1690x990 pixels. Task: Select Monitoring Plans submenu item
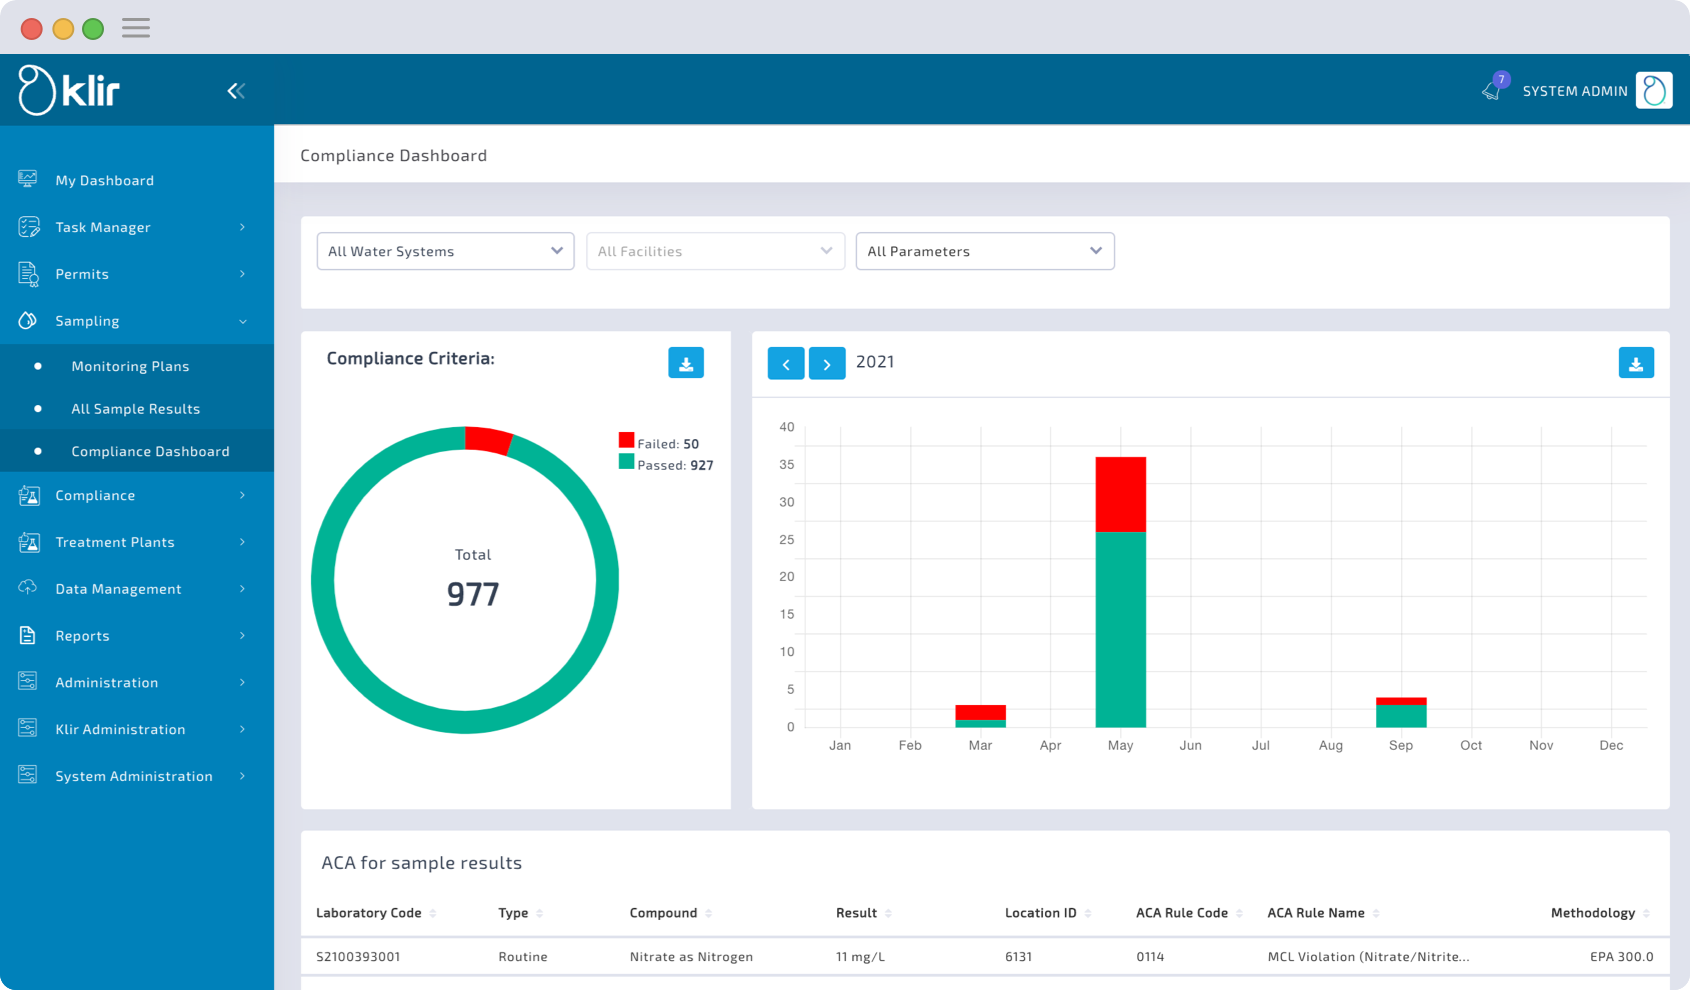(x=130, y=366)
